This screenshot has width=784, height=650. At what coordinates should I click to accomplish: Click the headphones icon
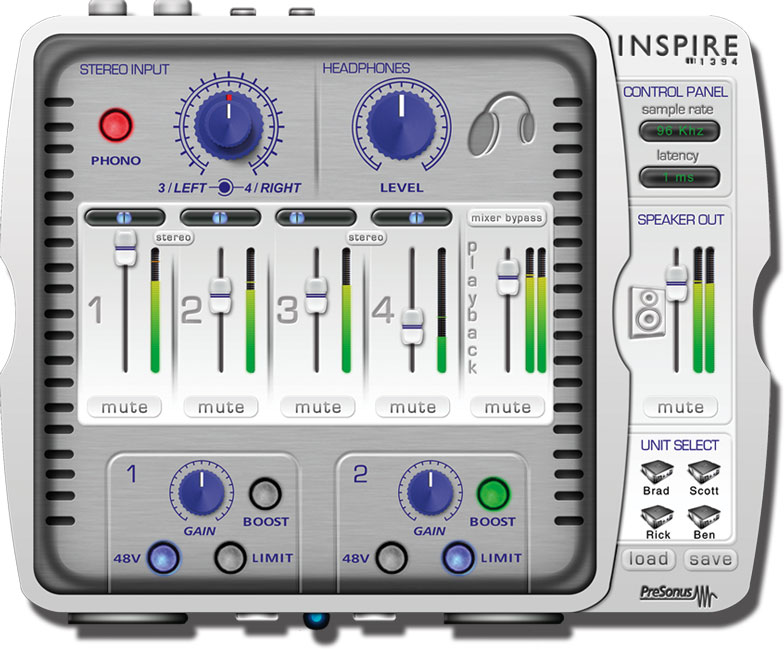tap(502, 124)
